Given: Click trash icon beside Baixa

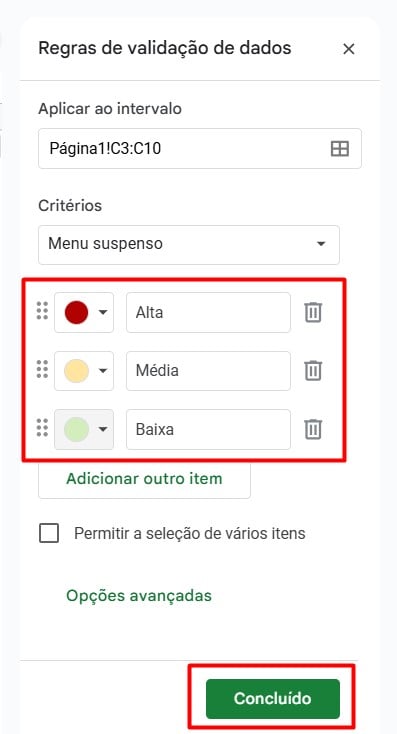Looking at the screenshot, I should (x=313, y=429).
